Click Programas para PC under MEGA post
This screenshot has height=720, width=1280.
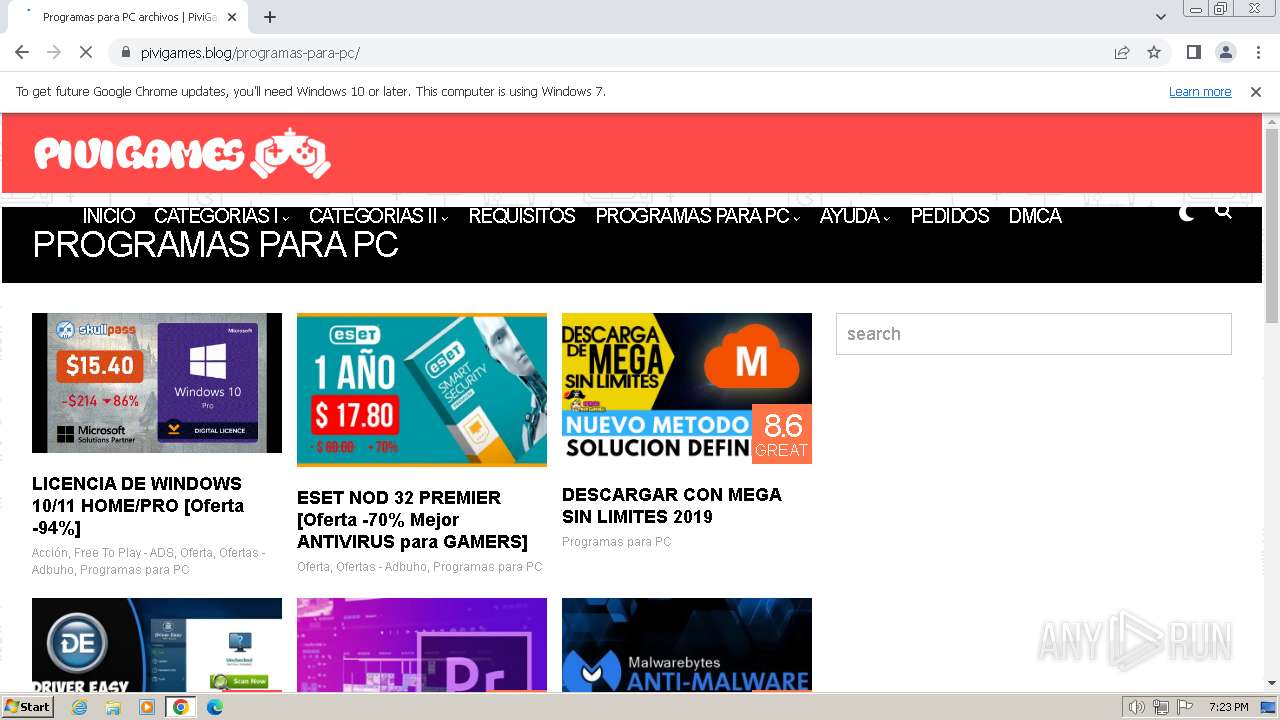click(x=617, y=542)
